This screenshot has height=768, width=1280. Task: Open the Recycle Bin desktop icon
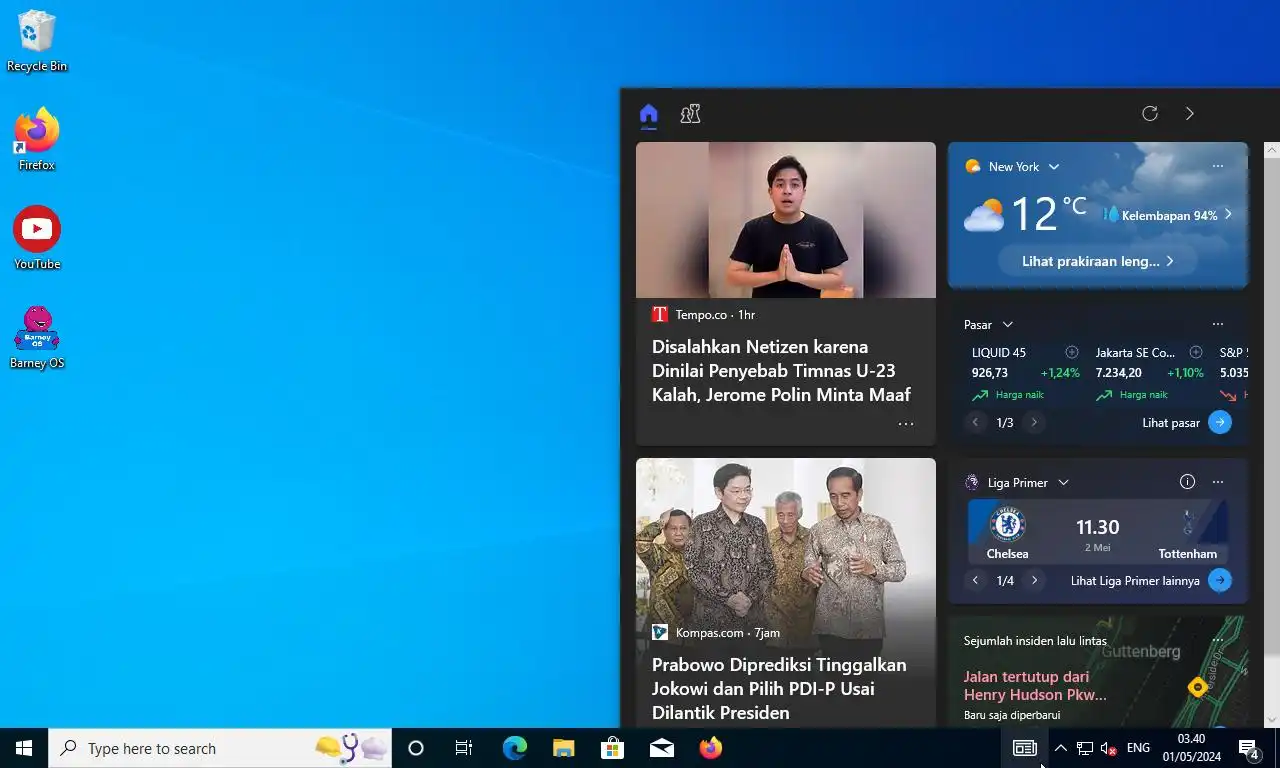[x=37, y=41]
